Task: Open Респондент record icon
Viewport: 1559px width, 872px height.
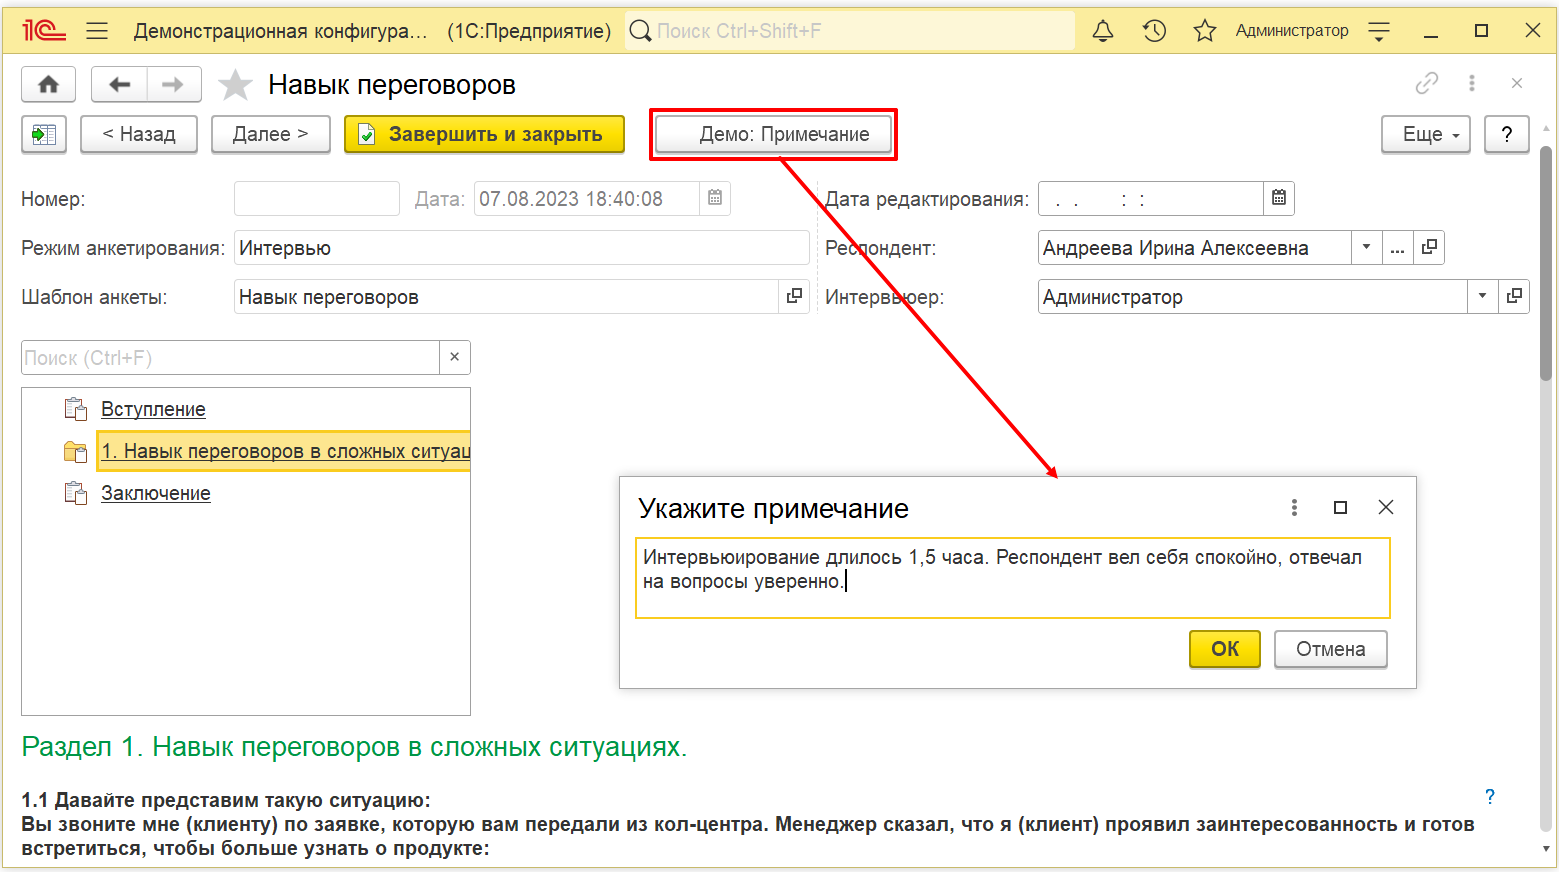Action: (1429, 247)
